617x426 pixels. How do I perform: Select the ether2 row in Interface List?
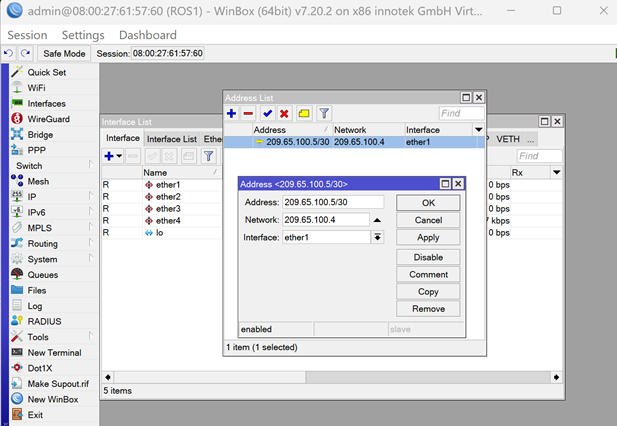167,197
